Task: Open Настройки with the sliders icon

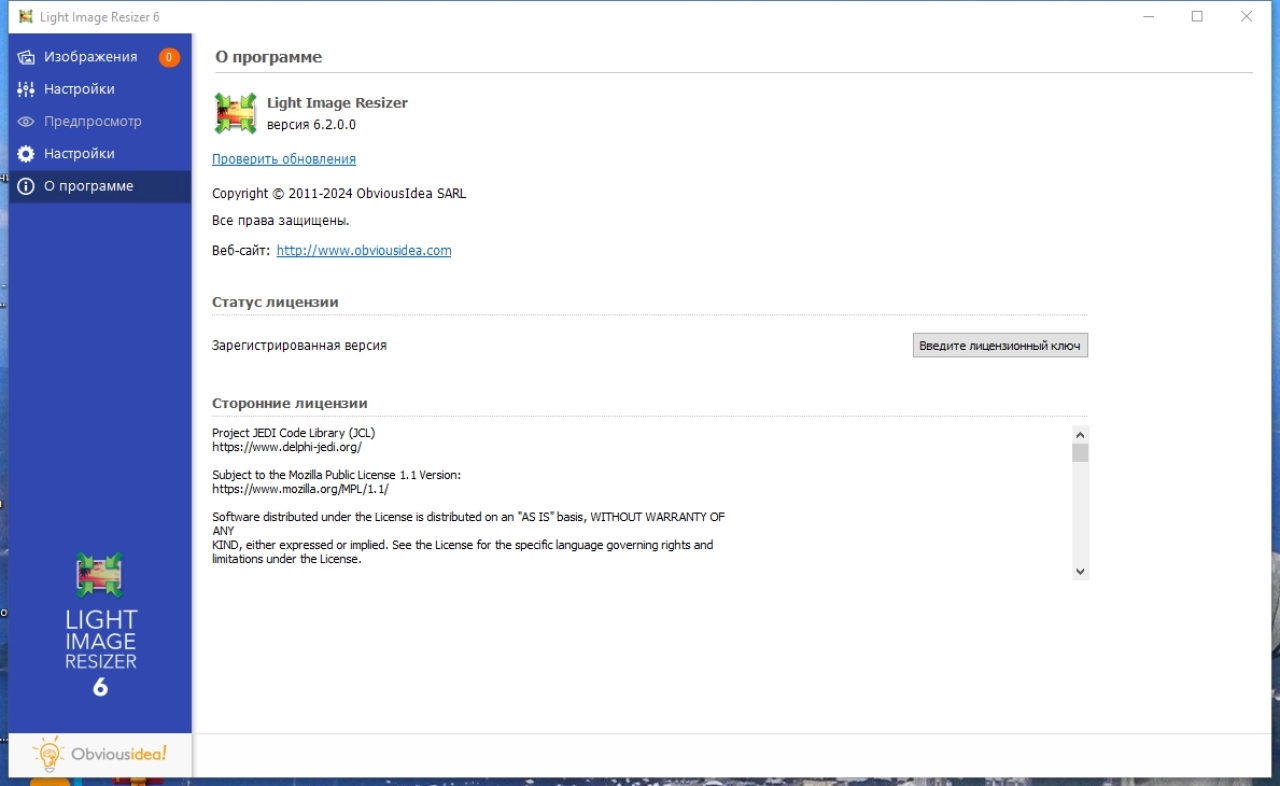Action: pyautogui.click(x=100, y=89)
